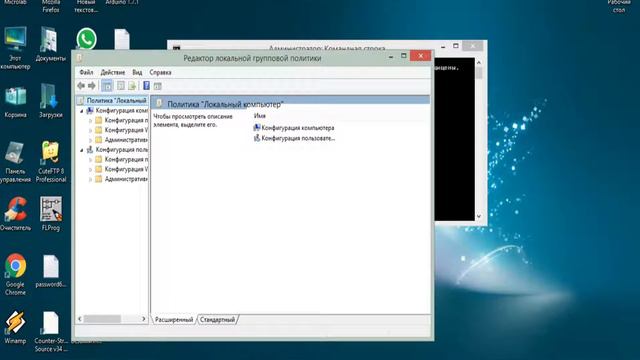Open Очиститель CCleaner desktop icon

coord(16,214)
